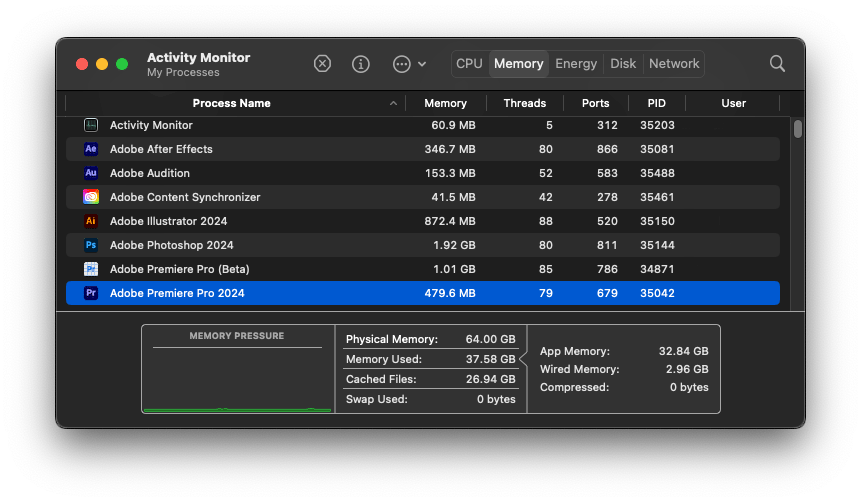Screen dimensions: 861x502
Task: Click the Premiere Pro 2024 Pr icon
Action: click(91, 293)
